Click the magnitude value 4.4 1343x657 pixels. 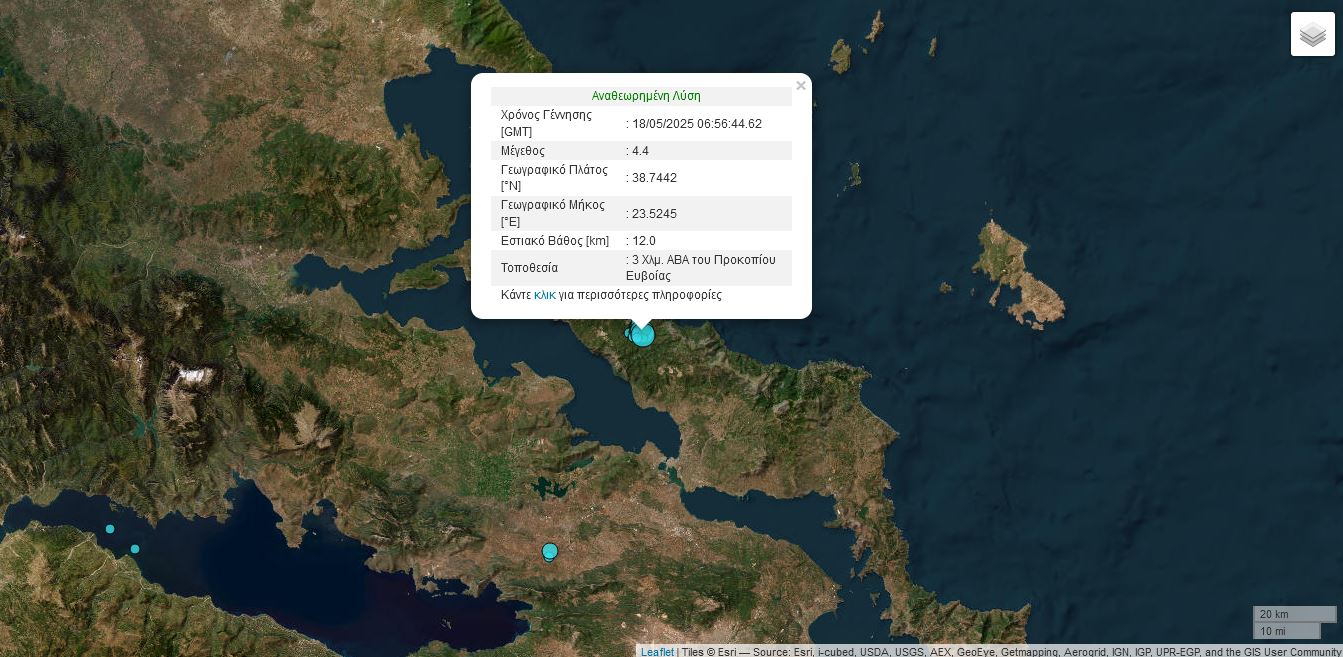click(x=640, y=151)
